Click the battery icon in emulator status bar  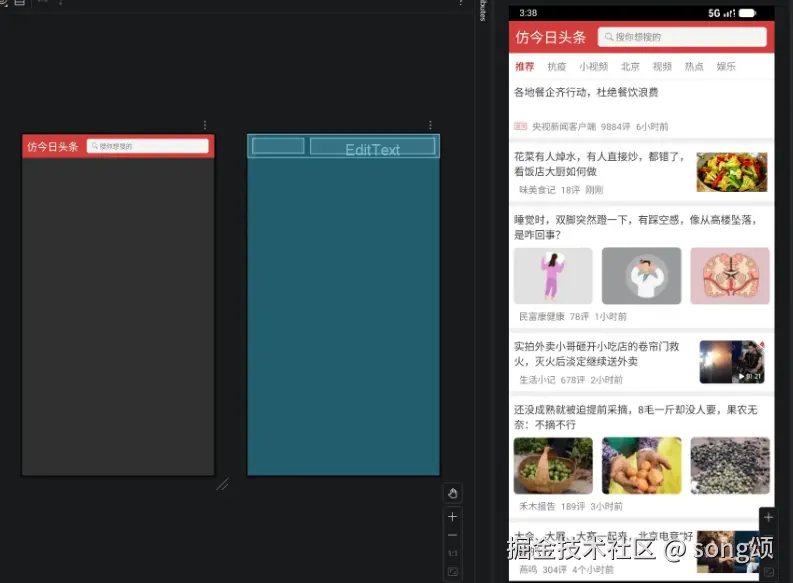747,13
